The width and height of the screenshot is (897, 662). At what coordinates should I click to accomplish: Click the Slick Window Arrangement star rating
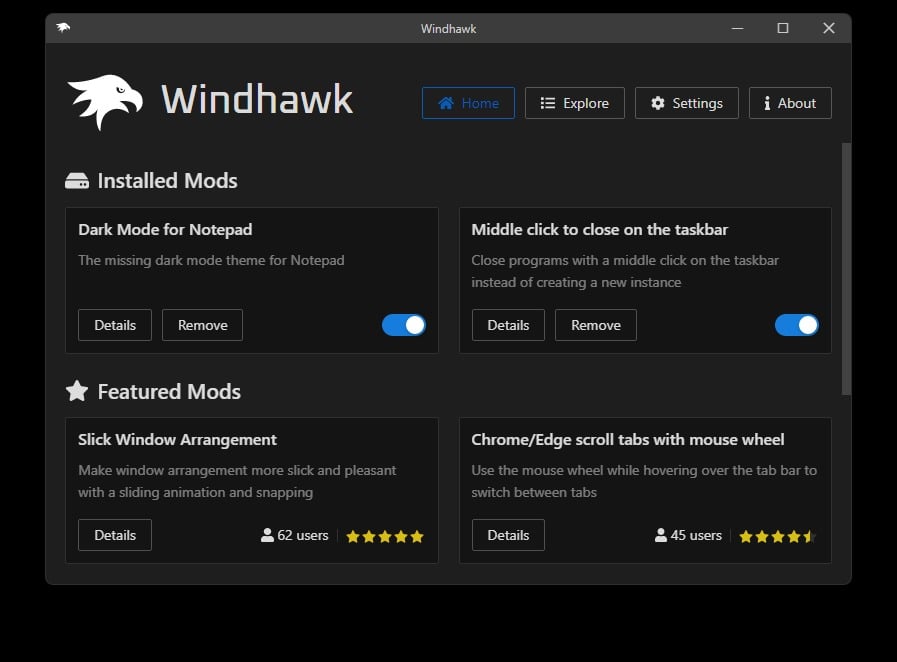coord(385,536)
